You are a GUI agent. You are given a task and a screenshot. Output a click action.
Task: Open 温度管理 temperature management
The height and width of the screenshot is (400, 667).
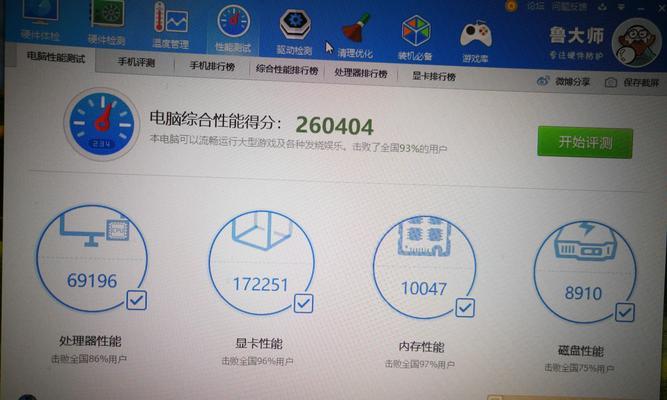[x=171, y=25]
